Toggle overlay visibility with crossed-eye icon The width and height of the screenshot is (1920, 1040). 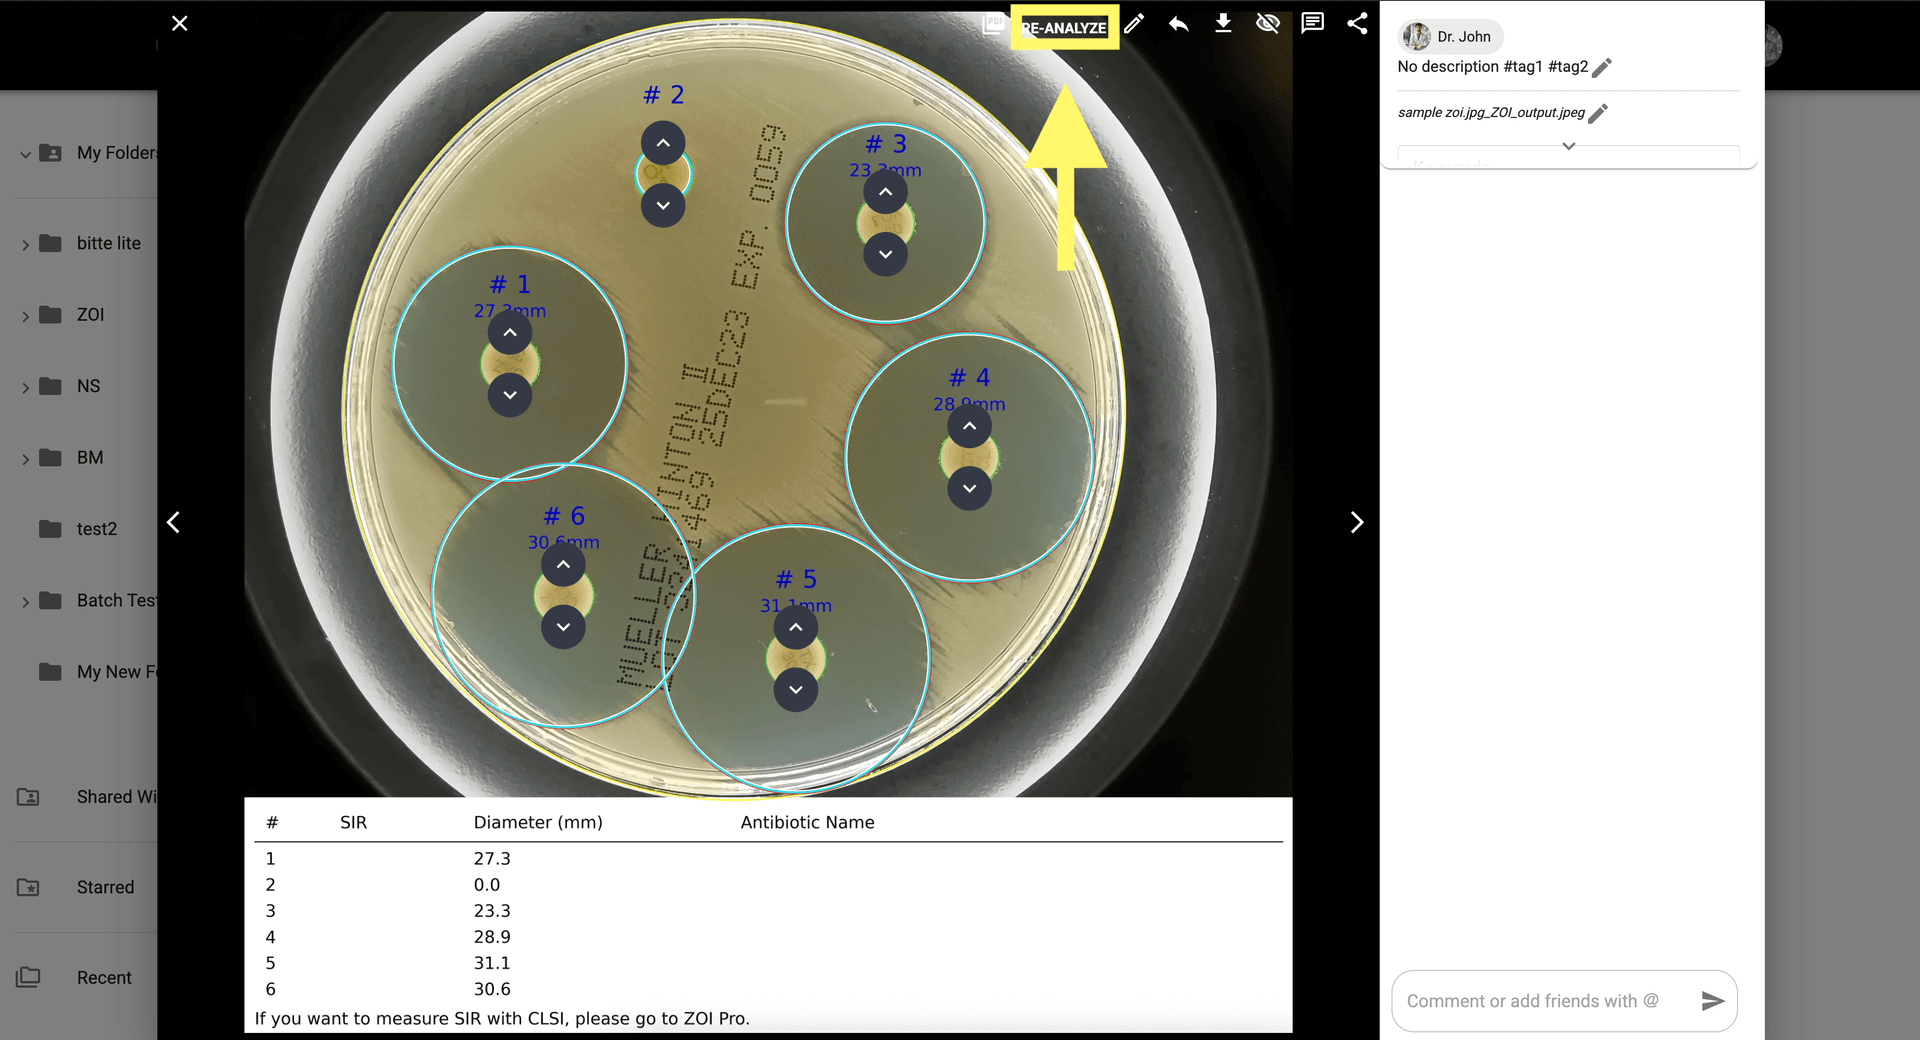pos(1268,24)
